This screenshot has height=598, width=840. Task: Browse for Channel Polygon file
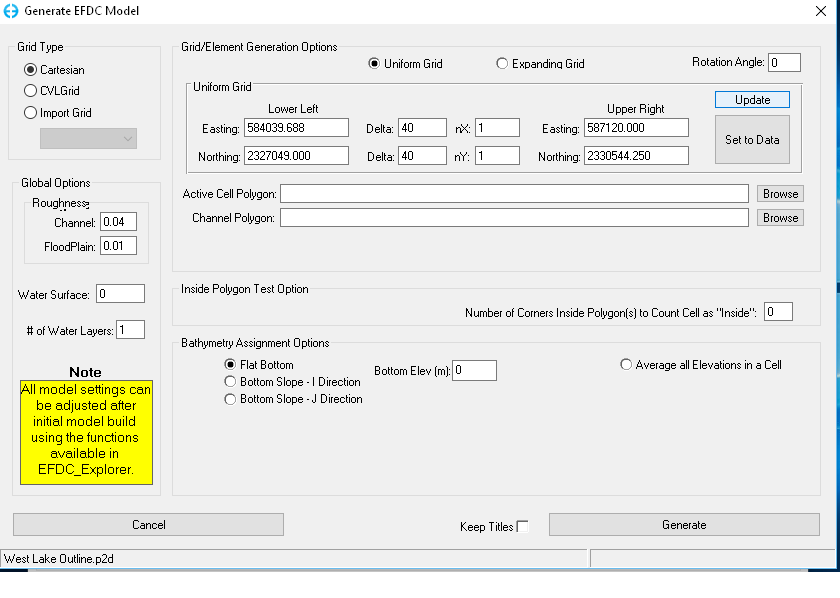[780, 218]
